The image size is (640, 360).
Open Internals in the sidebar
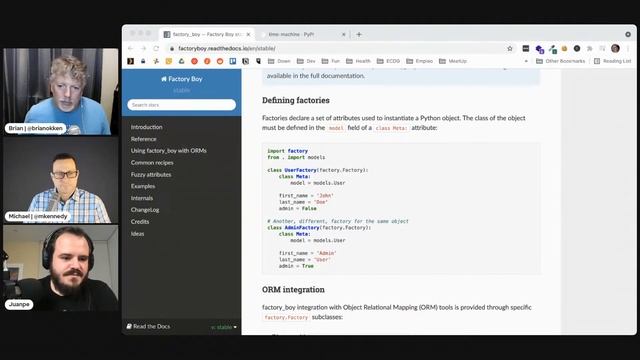tap(142, 198)
